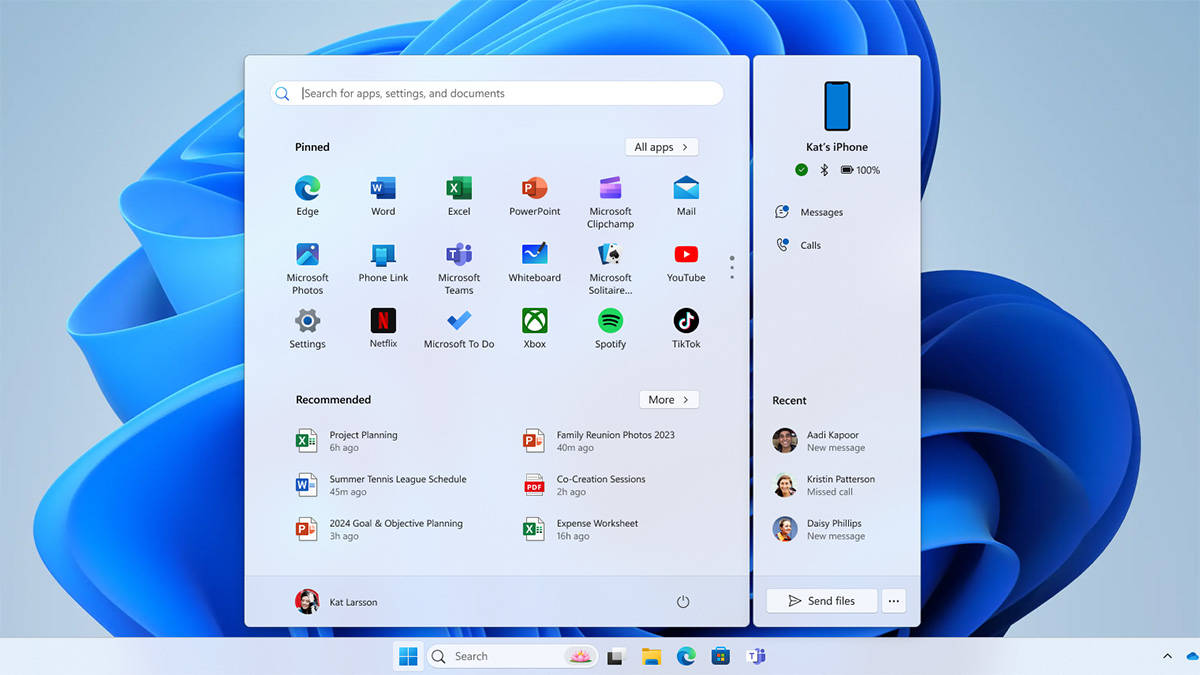Launch Microsoft Teams pinned app

coord(459,267)
